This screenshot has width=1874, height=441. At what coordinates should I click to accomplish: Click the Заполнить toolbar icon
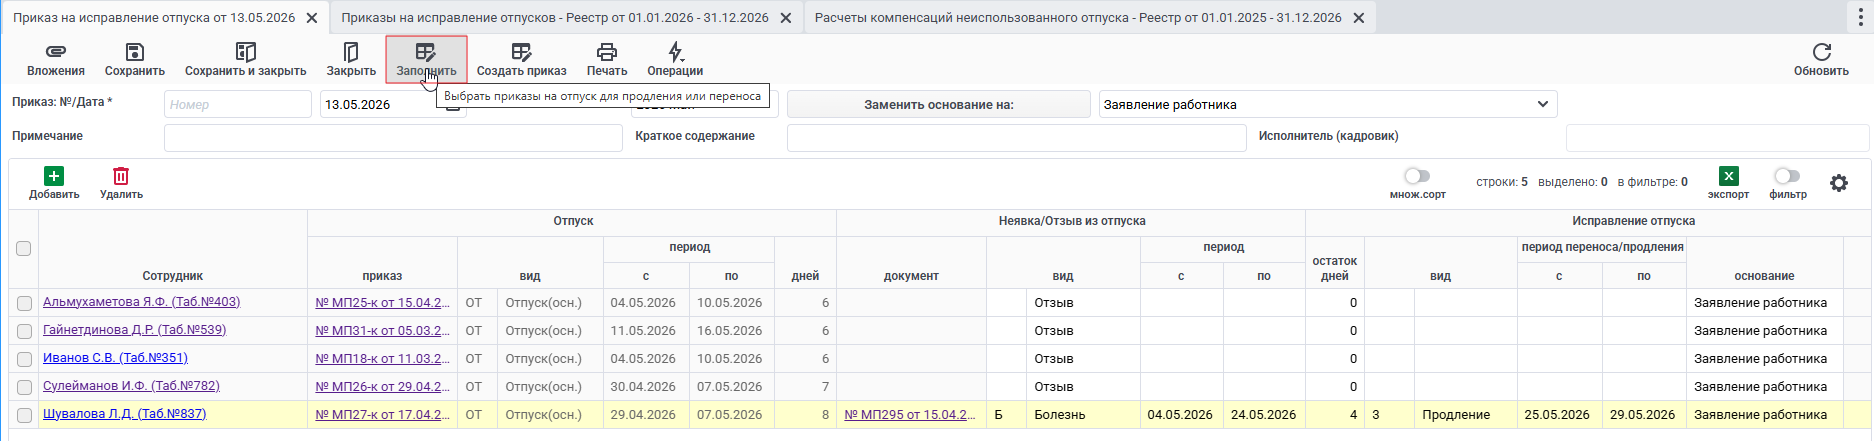pos(426,52)
